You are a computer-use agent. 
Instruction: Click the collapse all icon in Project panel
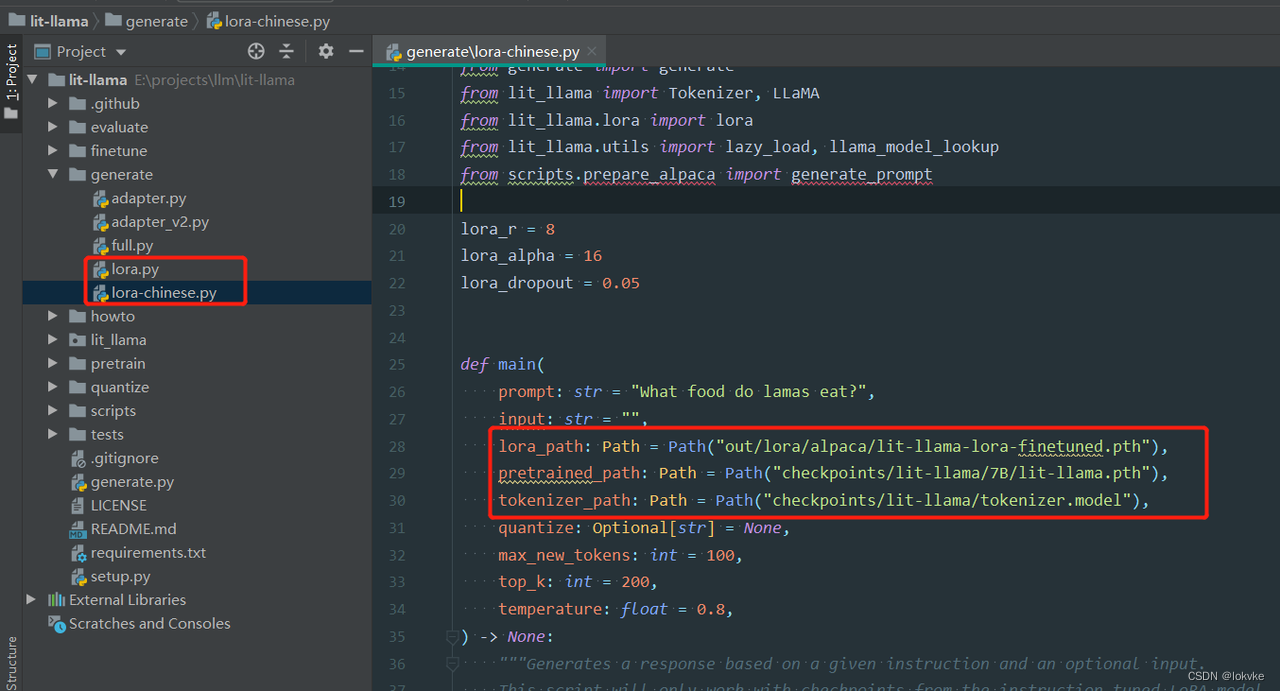(287, 51)
